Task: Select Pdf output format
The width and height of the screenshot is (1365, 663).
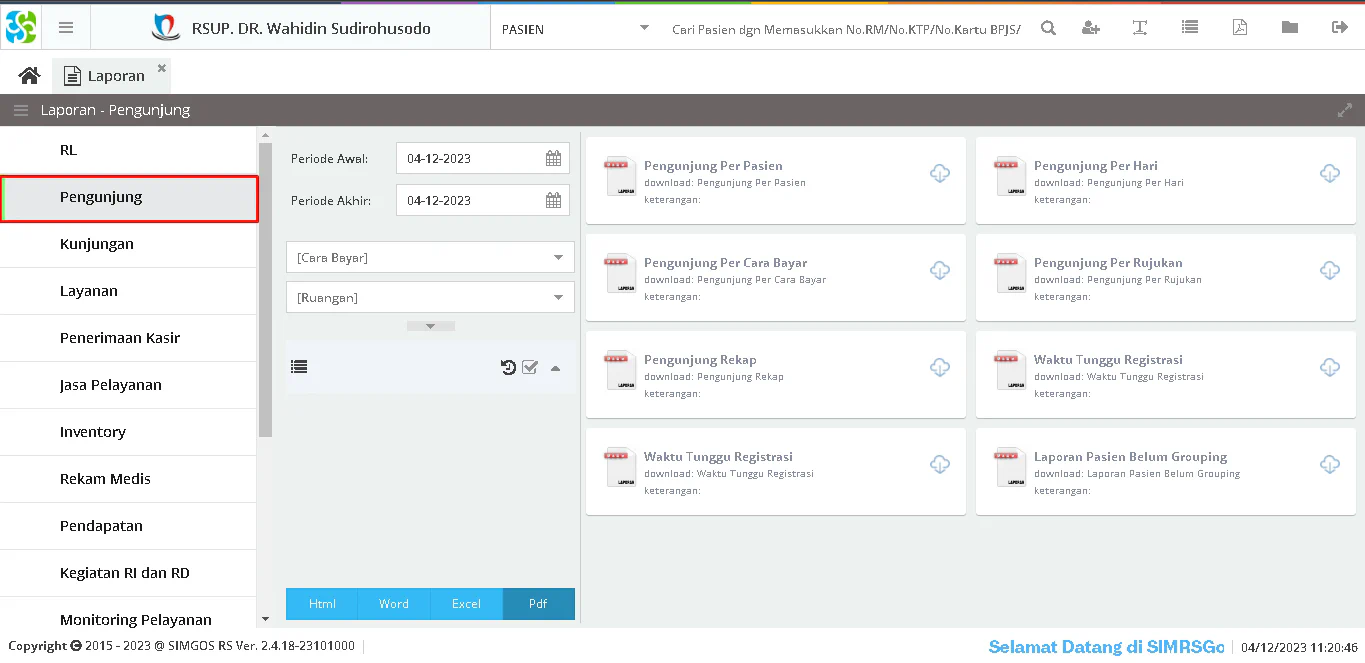Action: tap(538, 604)
